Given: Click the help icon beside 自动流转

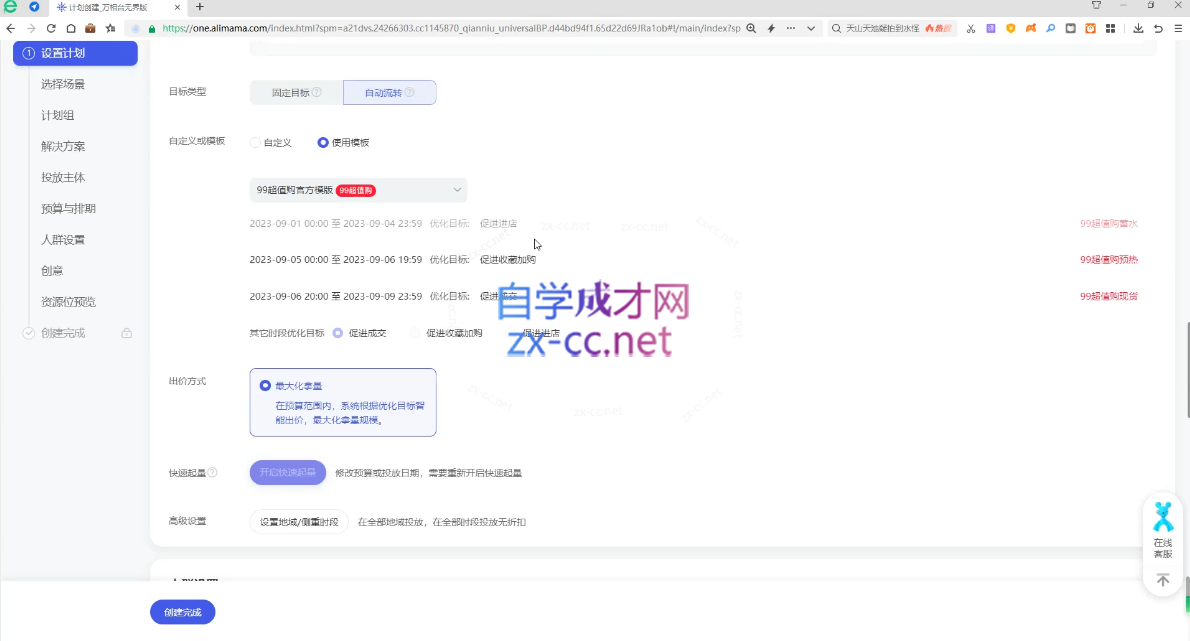Looking at the screenshot, I should pos(409,92).
